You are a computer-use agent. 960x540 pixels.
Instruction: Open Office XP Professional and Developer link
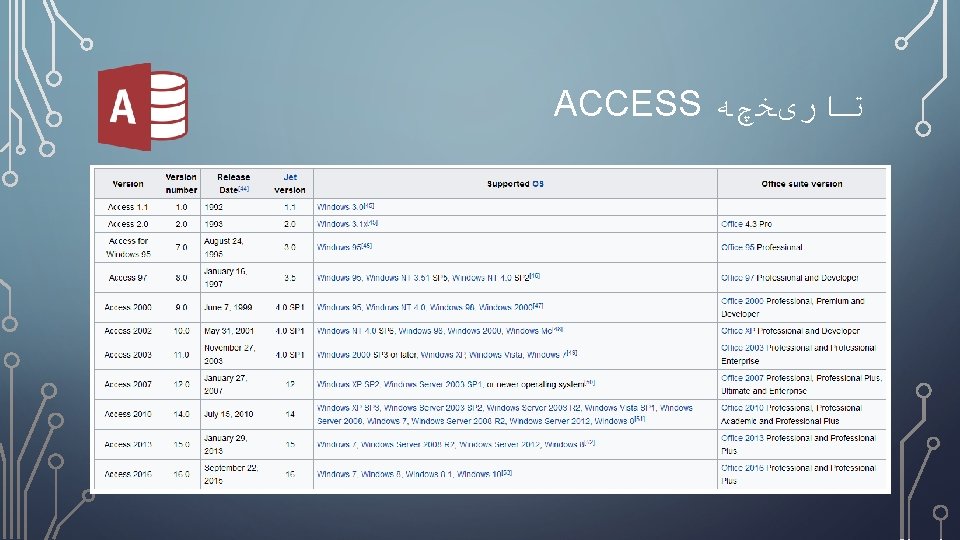click(x=790, y=331)
